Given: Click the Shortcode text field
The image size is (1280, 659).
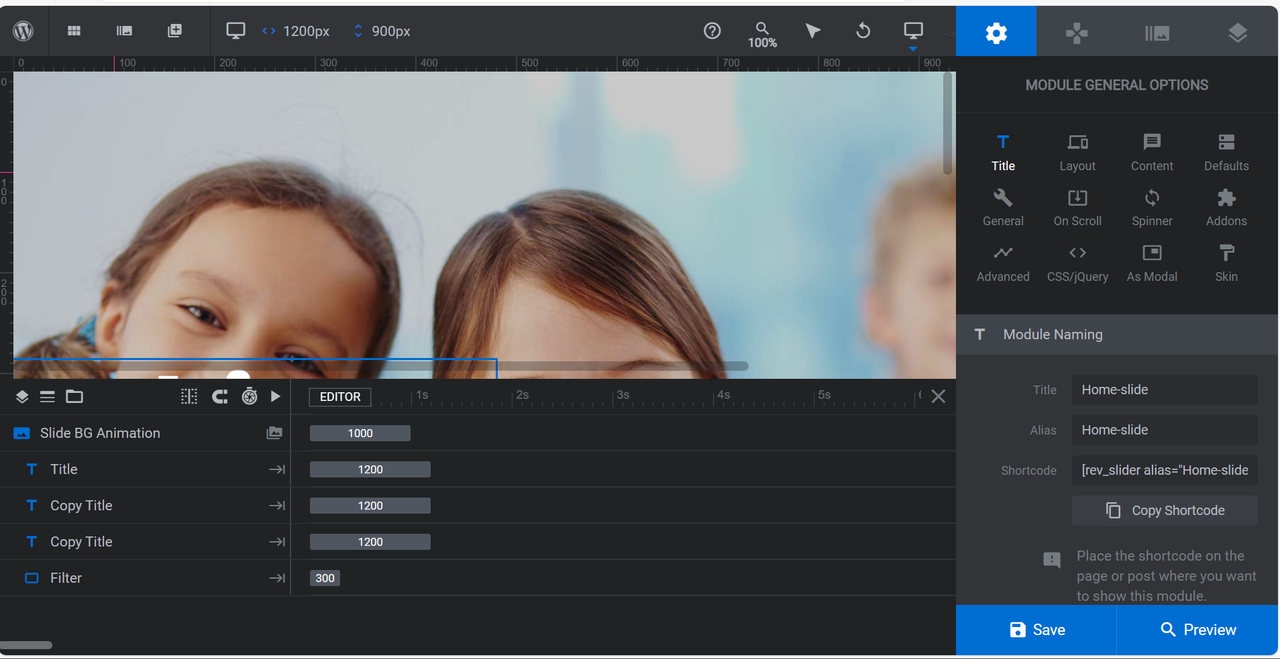Looking at the screenshot, I should (x=1164, y=470).
